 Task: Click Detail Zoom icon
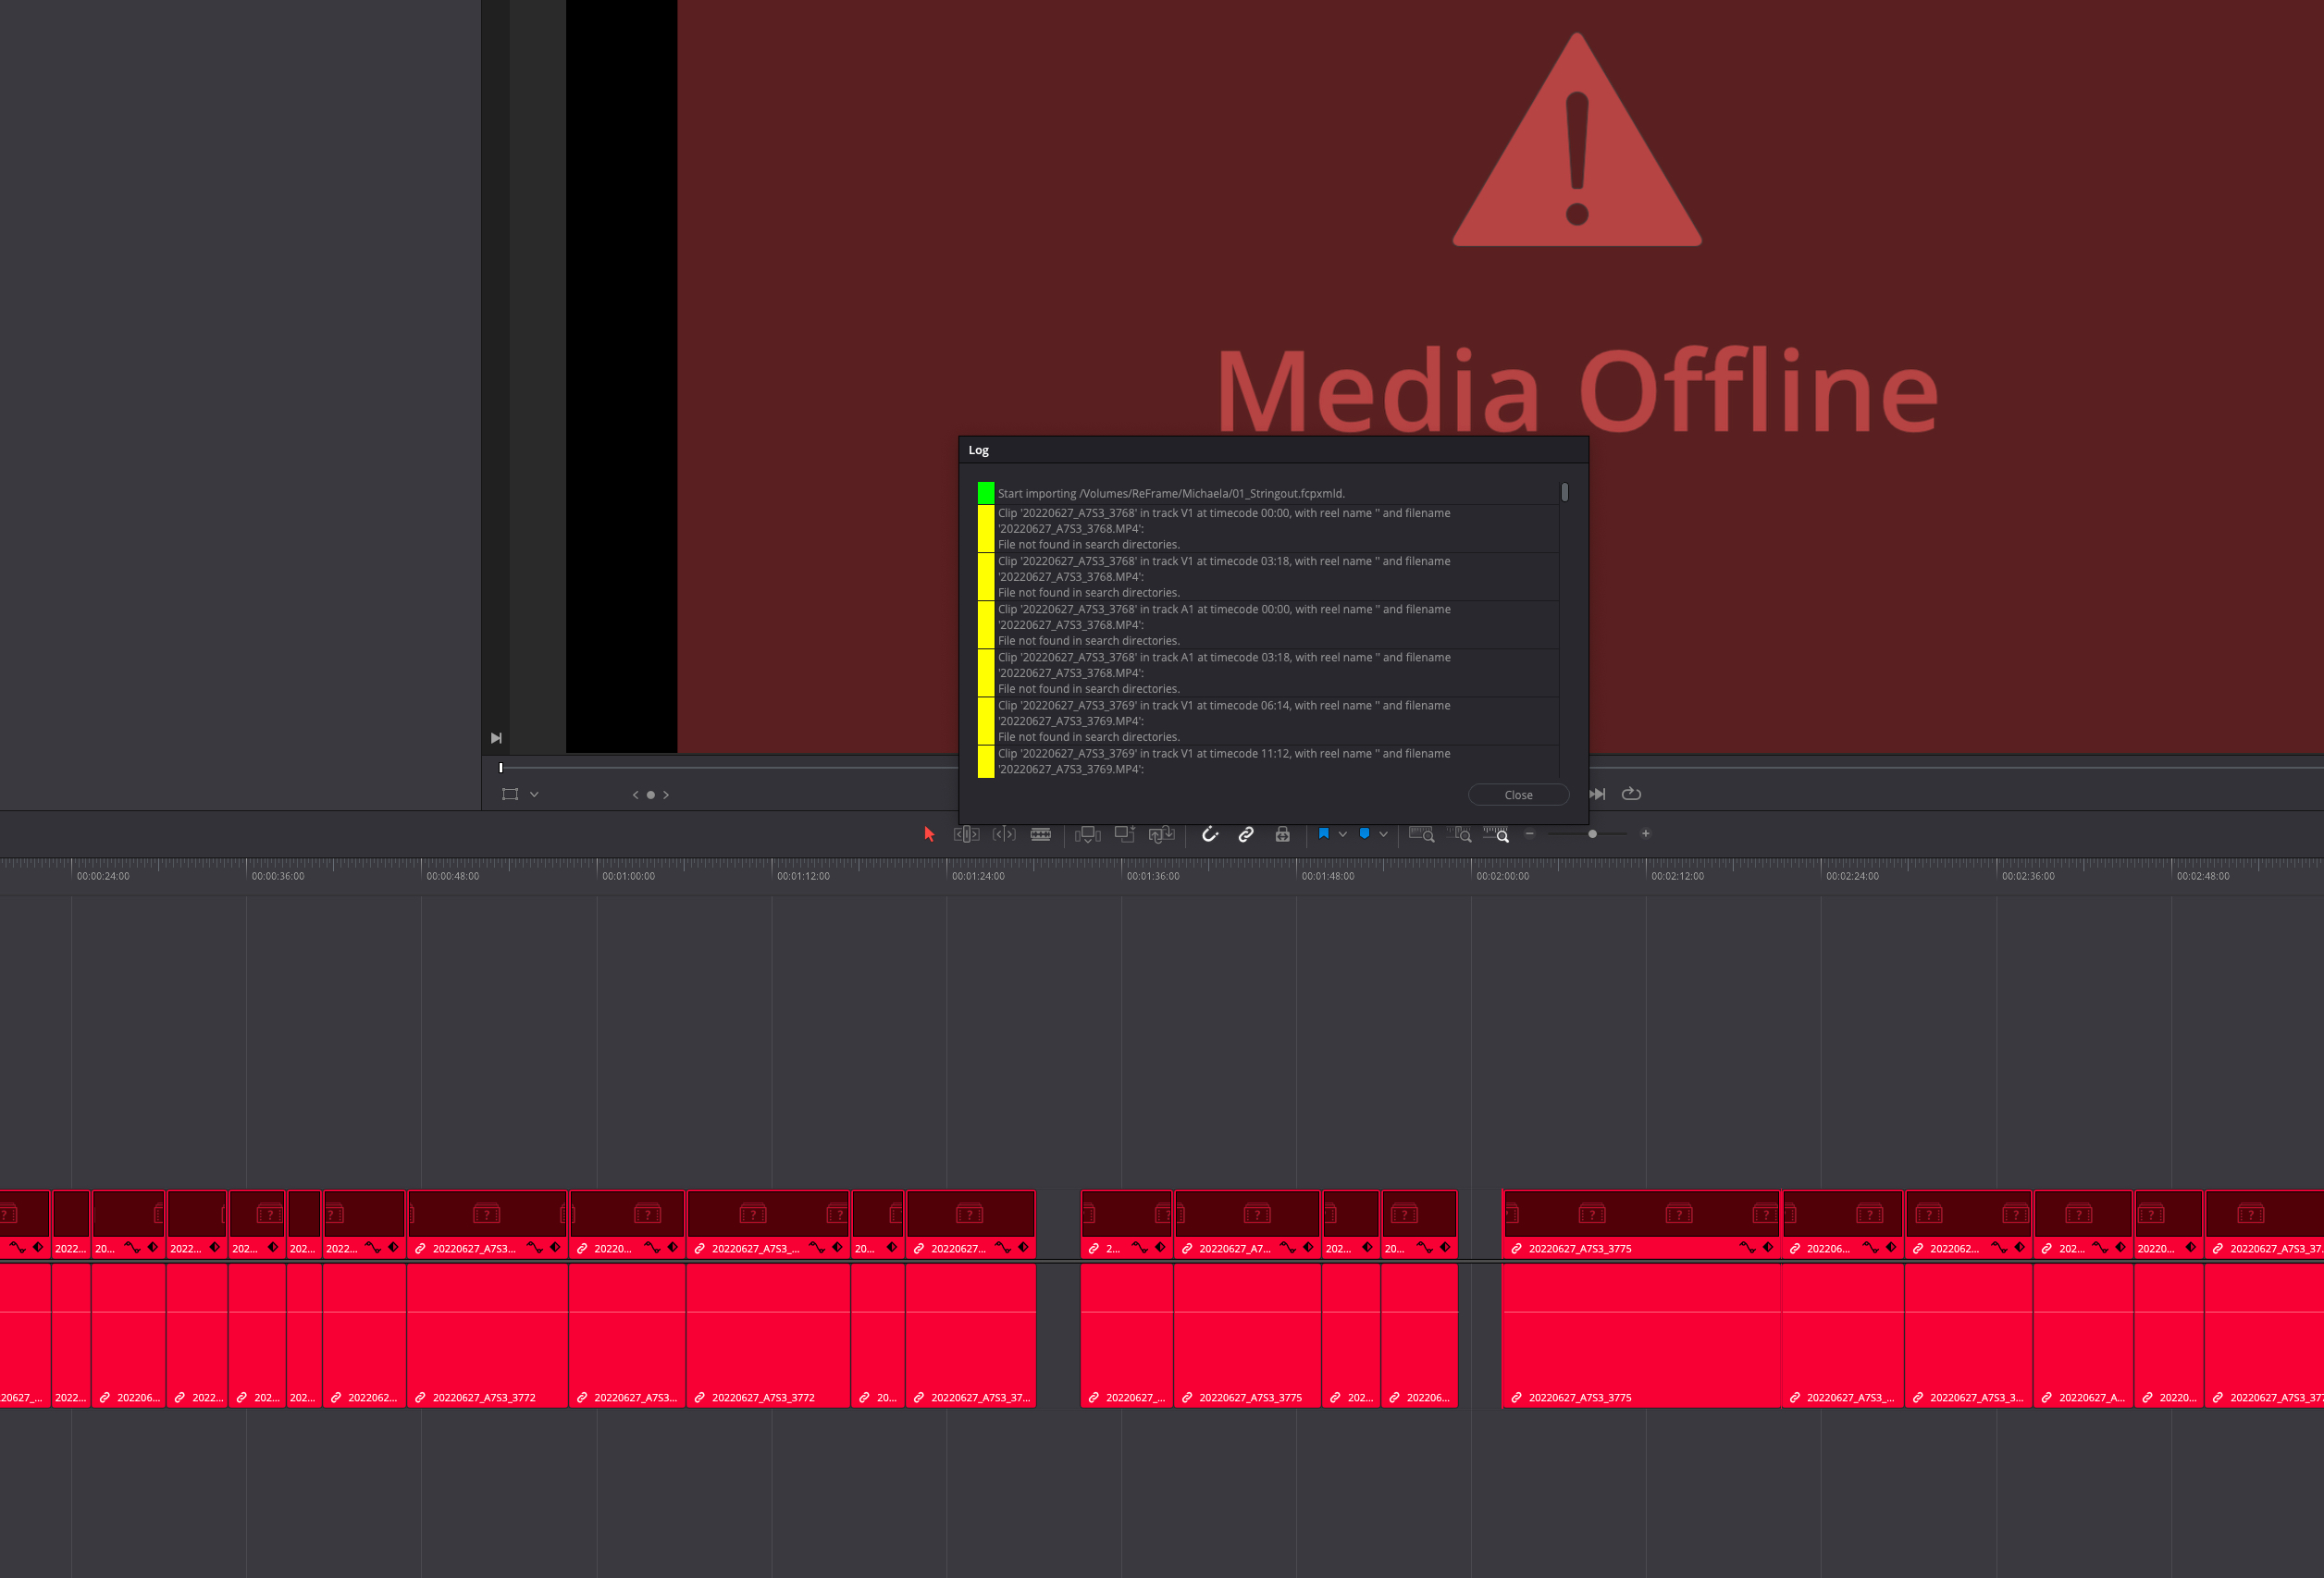(1459, 834)
